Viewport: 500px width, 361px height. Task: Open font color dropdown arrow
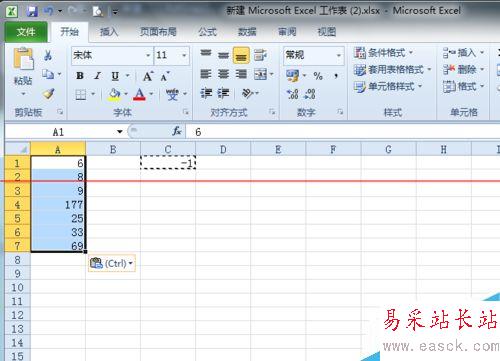(x=151, y=94)
